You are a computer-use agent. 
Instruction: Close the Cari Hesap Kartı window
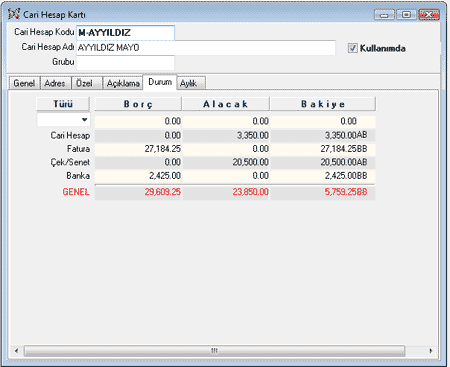click(x=429, y=15)
